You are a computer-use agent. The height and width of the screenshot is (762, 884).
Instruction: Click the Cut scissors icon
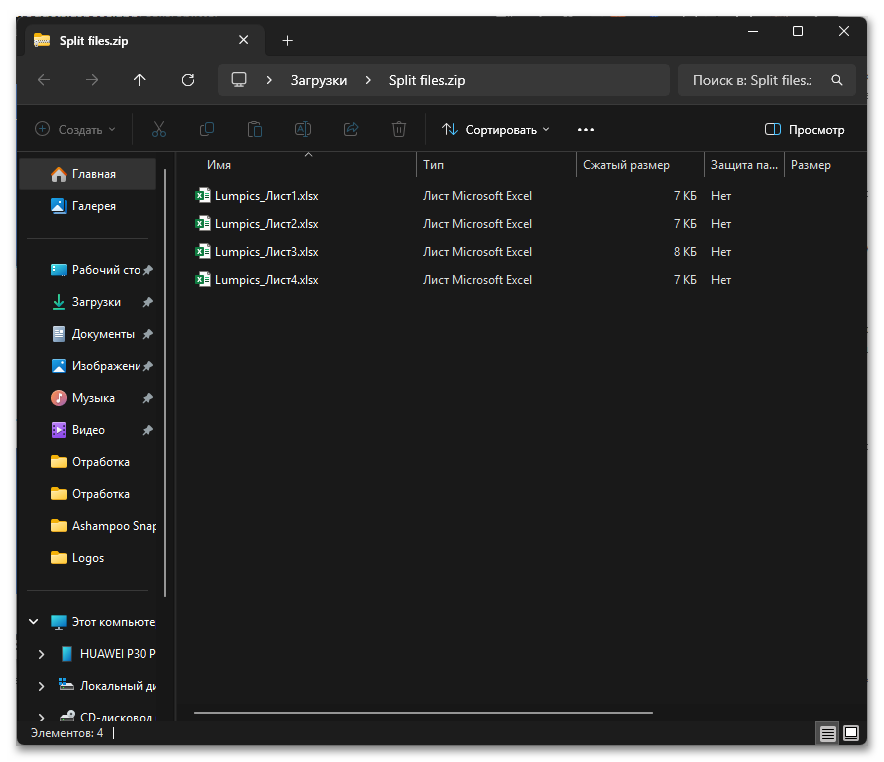(159, 129)
